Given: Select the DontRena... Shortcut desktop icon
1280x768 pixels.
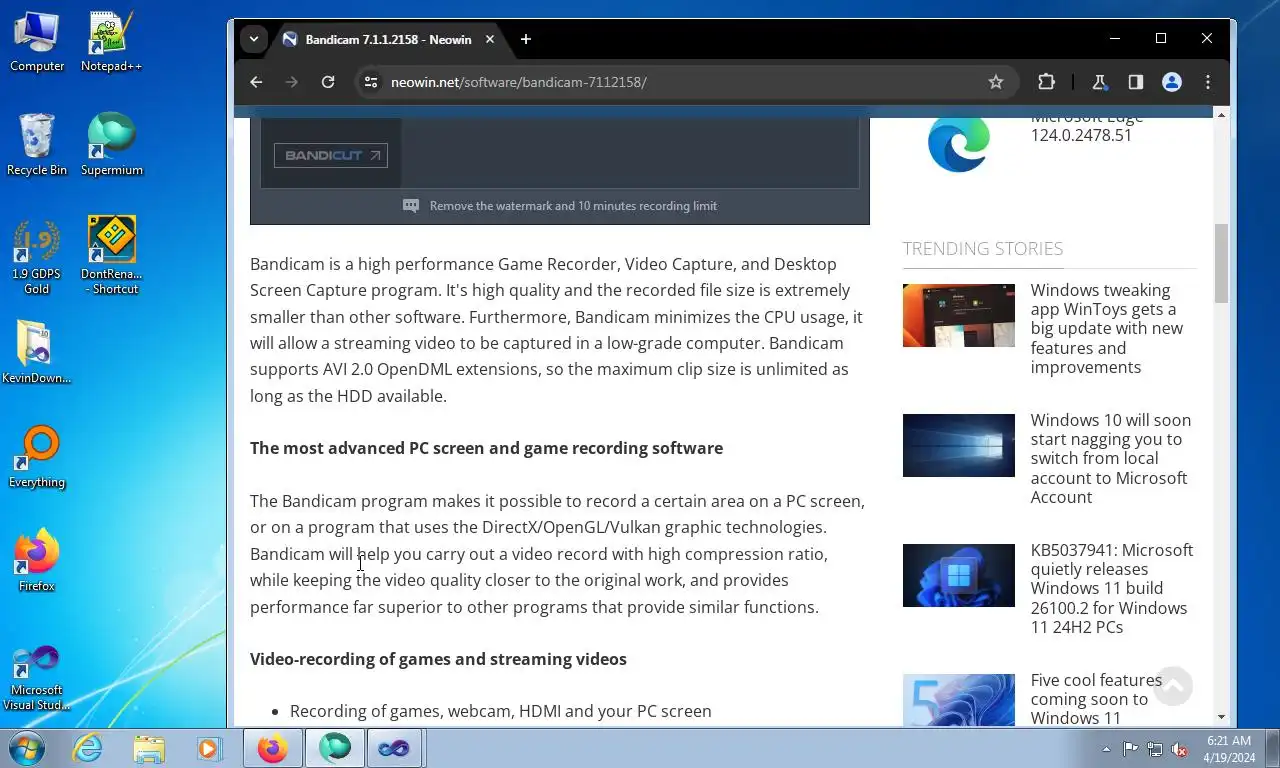Looking at the screenshot, I should (111, 256).
